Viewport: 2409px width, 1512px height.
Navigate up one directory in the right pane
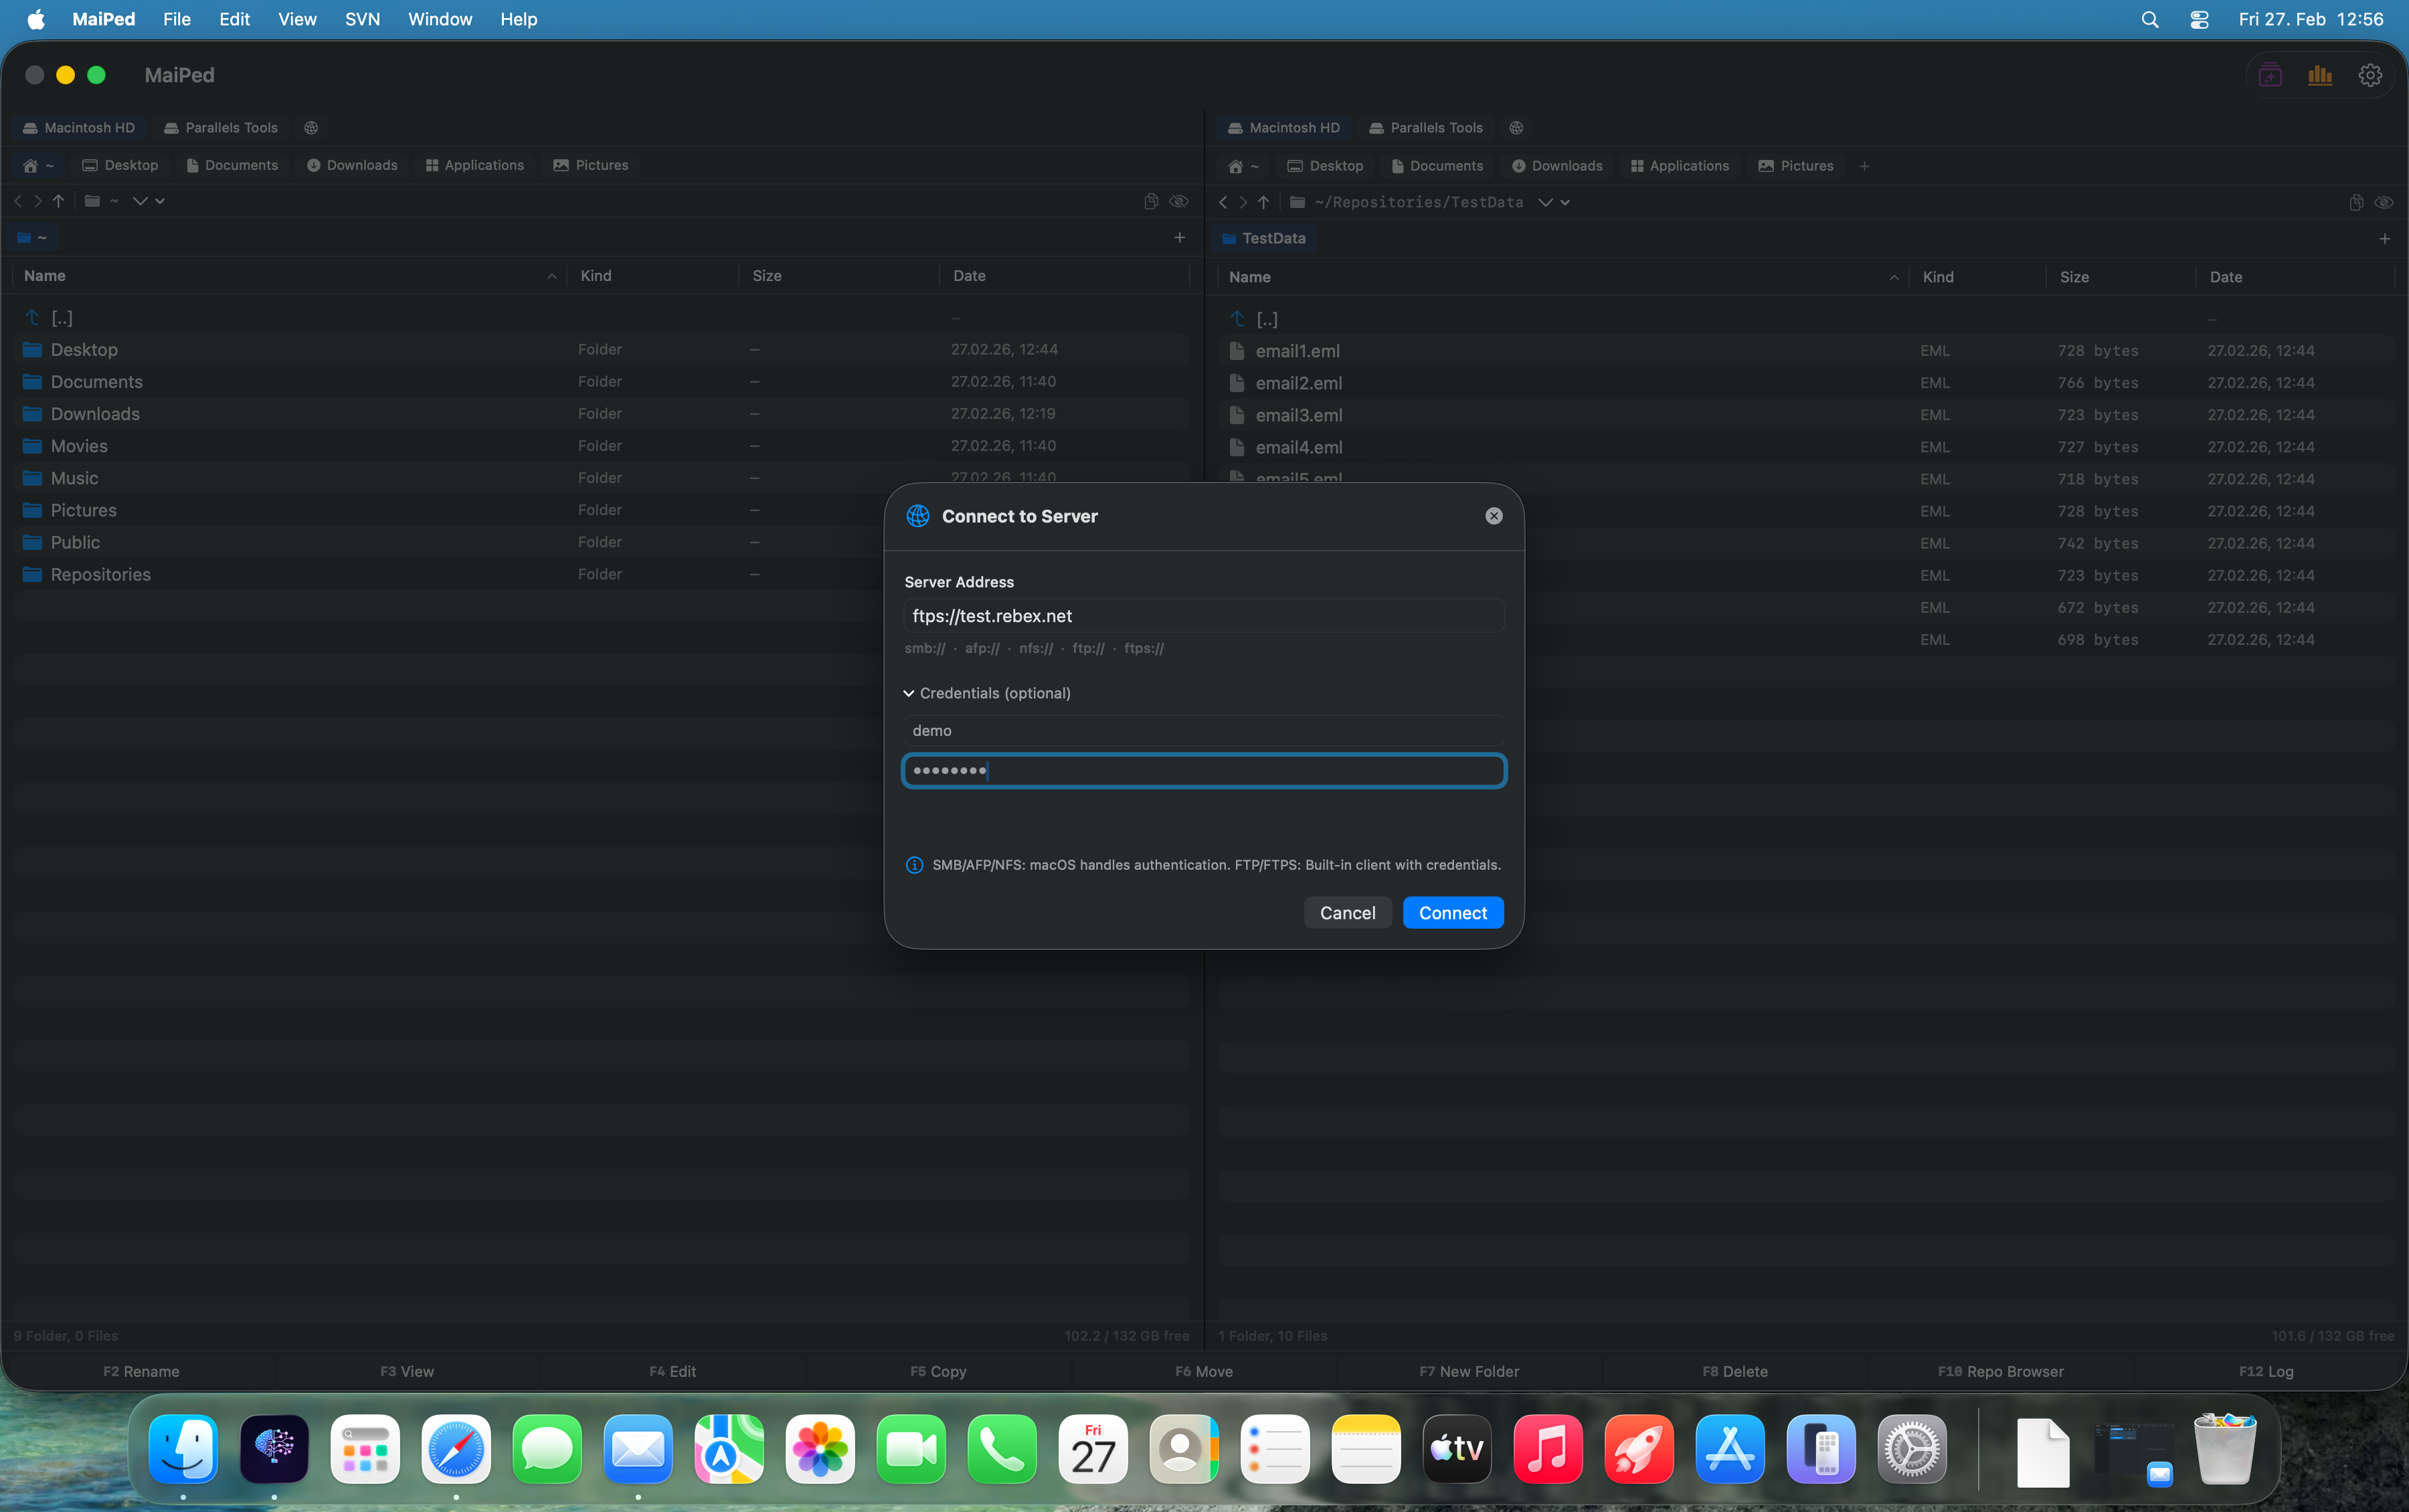[1263, 202]
